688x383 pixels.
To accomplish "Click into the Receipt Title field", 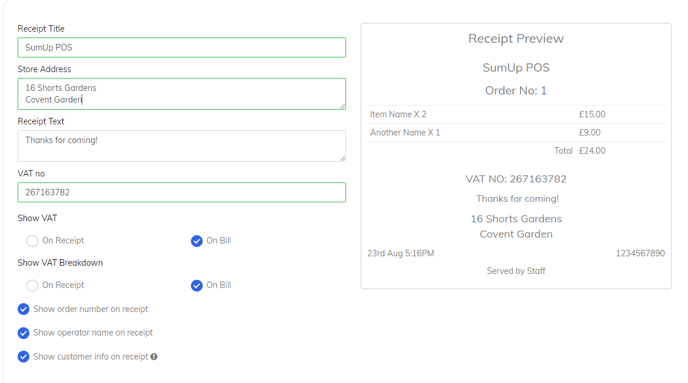I will 182,47.
